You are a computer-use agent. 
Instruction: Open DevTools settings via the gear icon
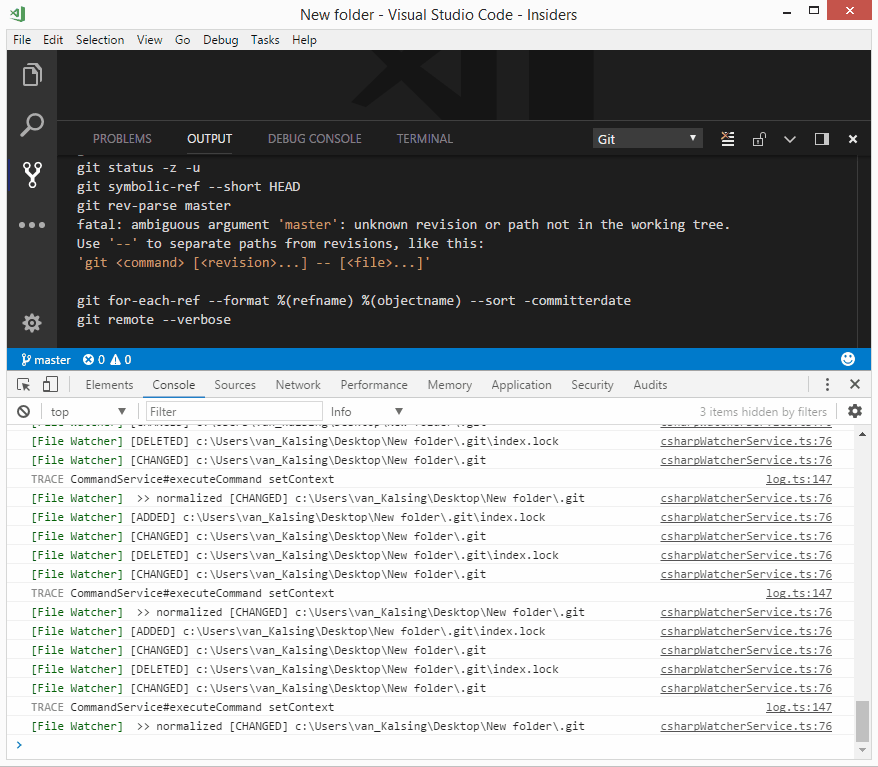tap(856, 411)
